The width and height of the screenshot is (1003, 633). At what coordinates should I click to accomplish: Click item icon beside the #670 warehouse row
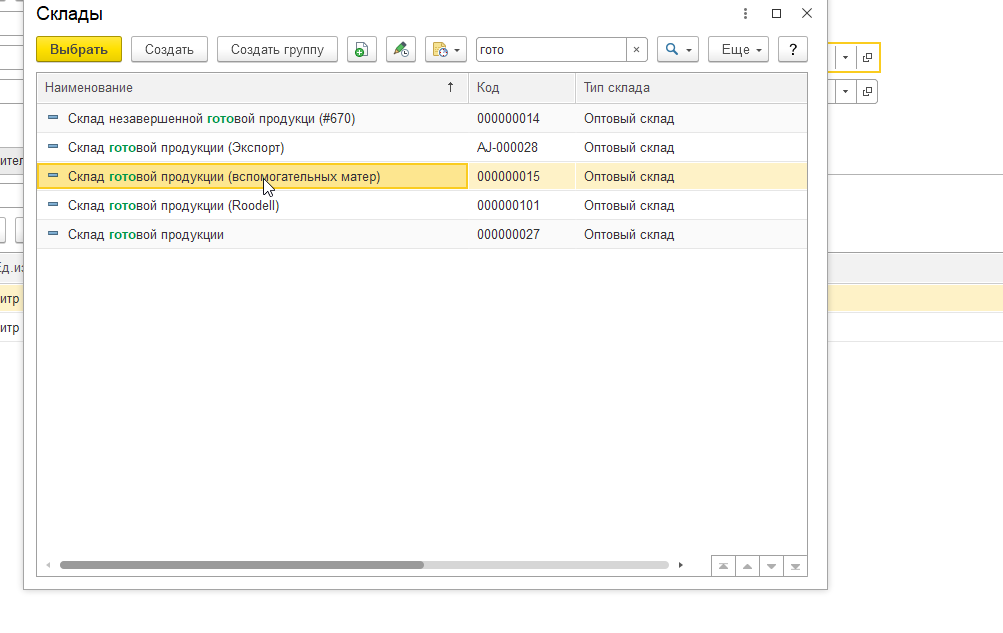click(x=53, y=118)
